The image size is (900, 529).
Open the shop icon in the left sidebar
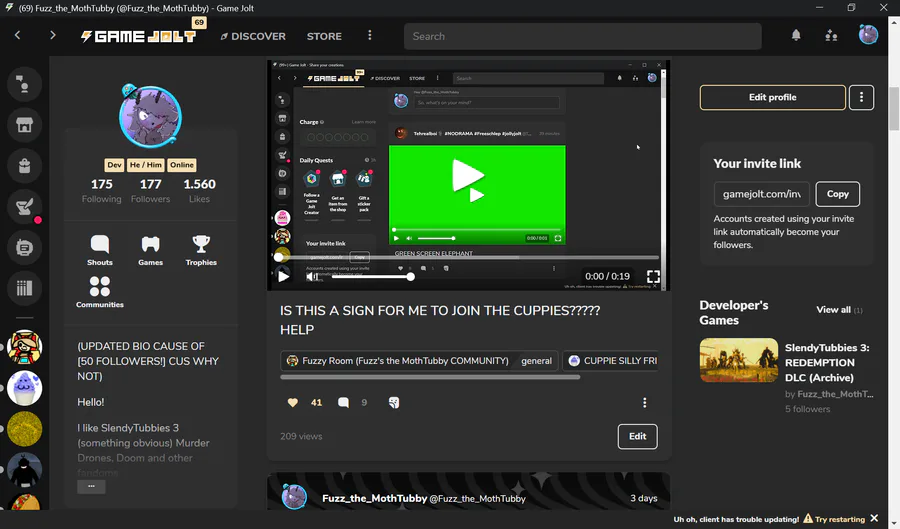[x=24, y=125]
